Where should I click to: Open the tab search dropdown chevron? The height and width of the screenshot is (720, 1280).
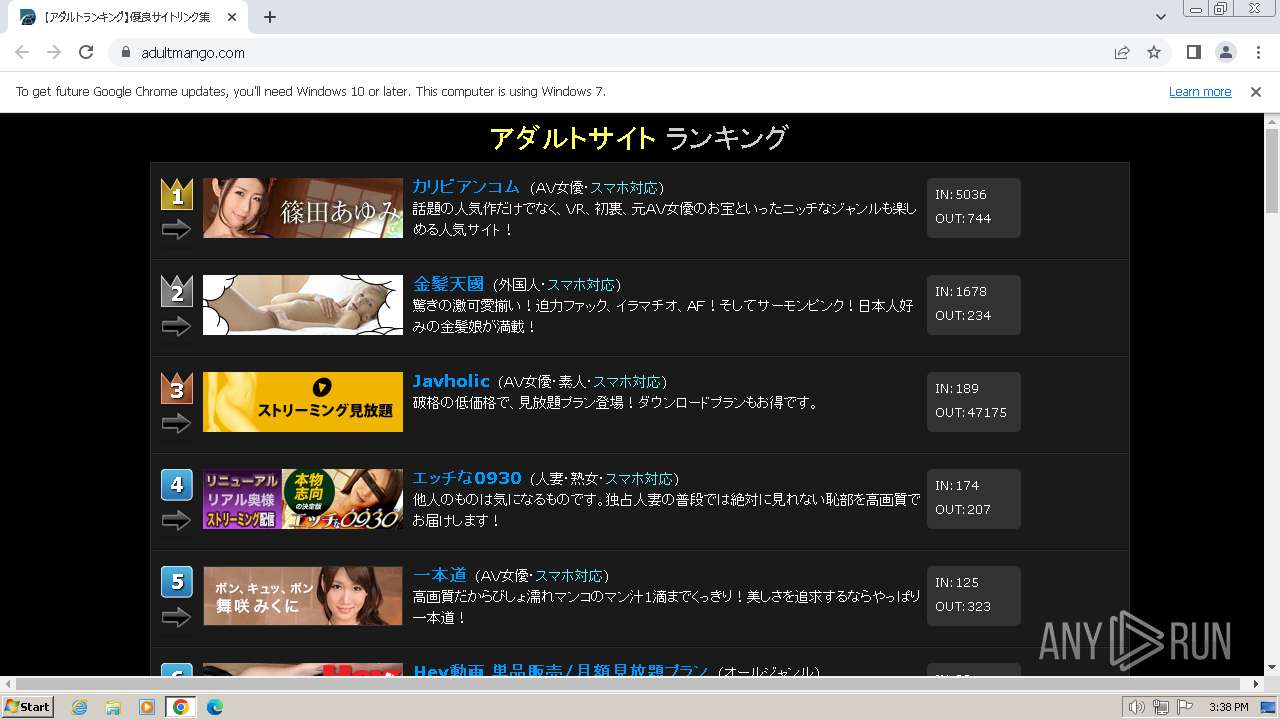1161,17
